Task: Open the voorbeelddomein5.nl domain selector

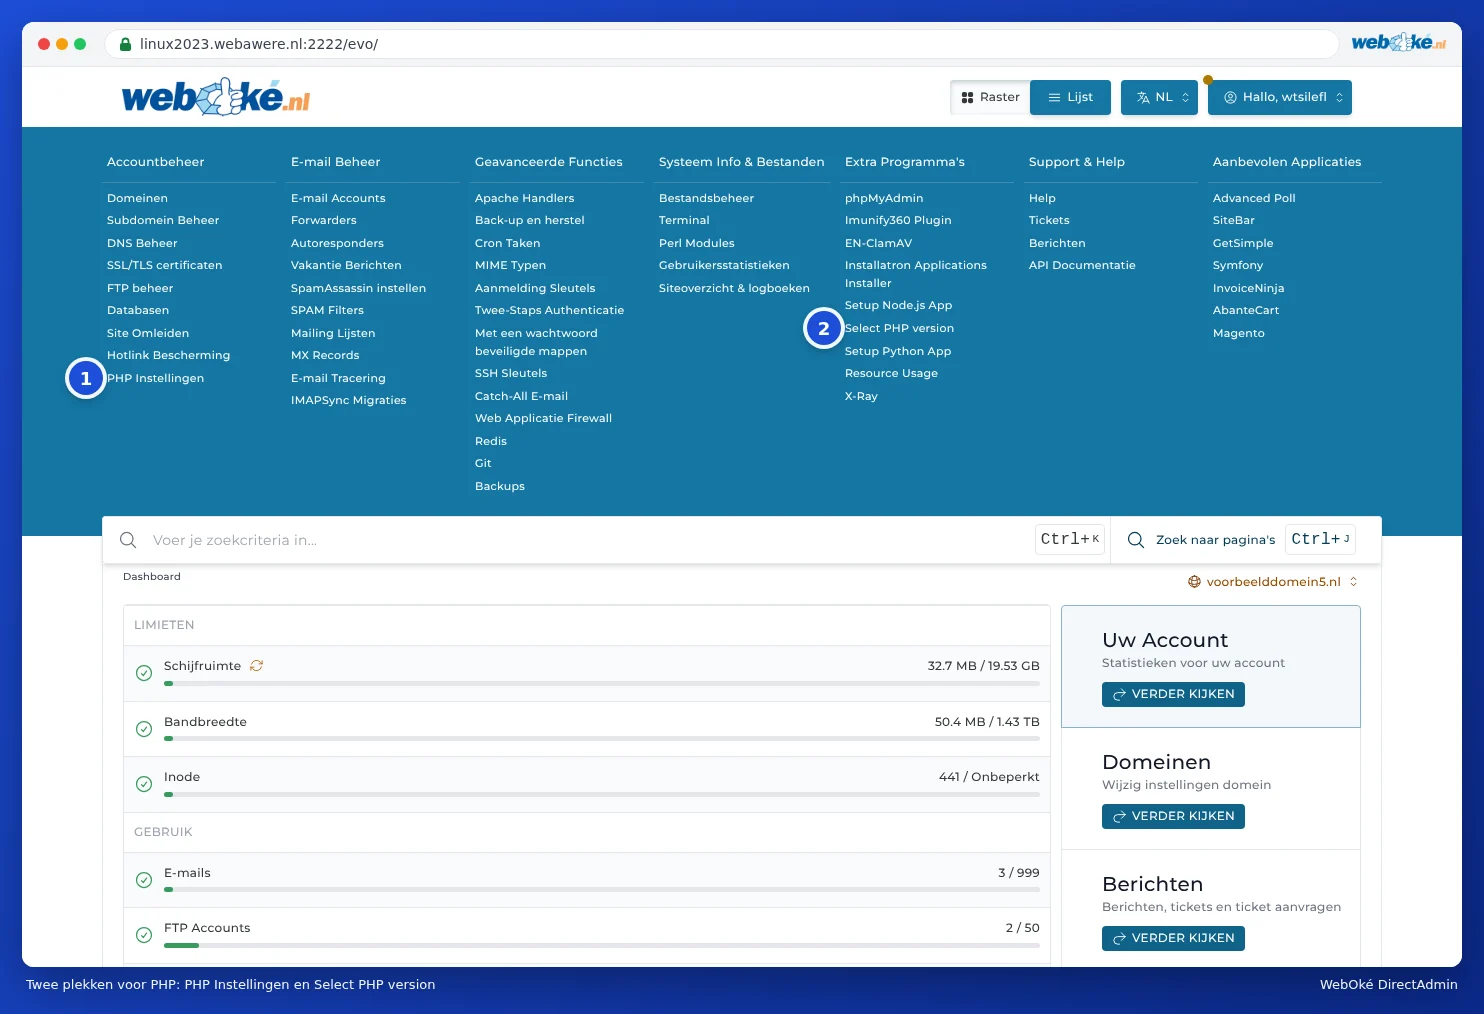Action: [x=1273, y=582]
